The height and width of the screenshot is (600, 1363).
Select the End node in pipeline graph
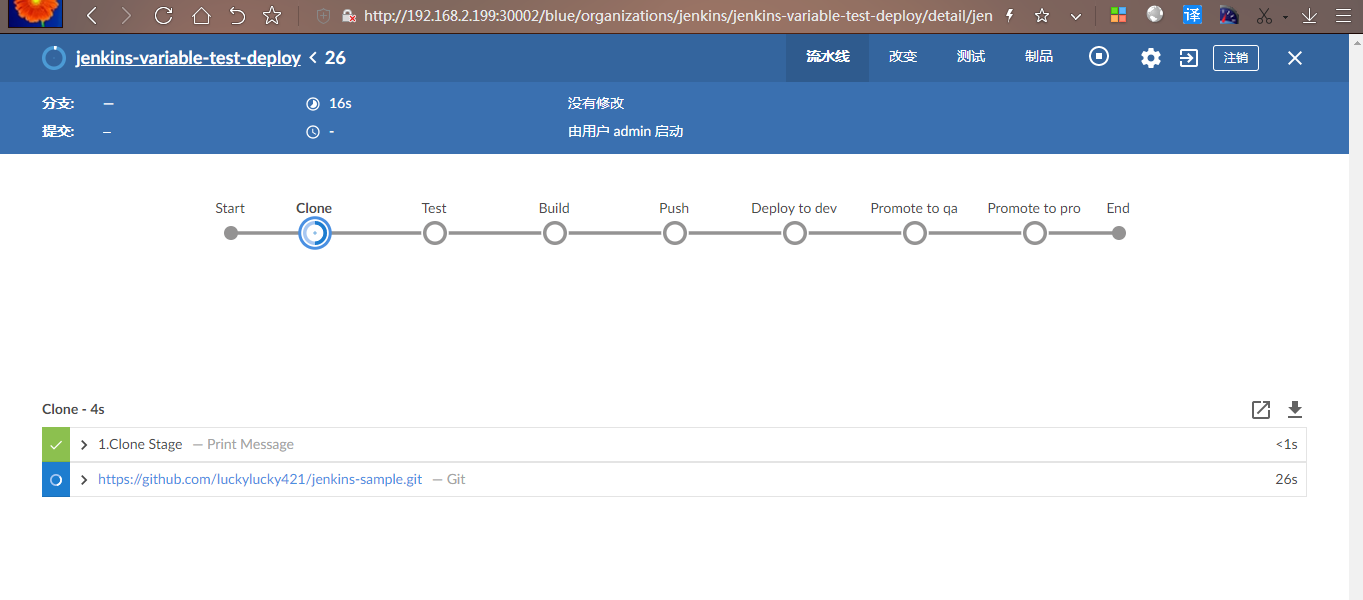click(1119, 233)
